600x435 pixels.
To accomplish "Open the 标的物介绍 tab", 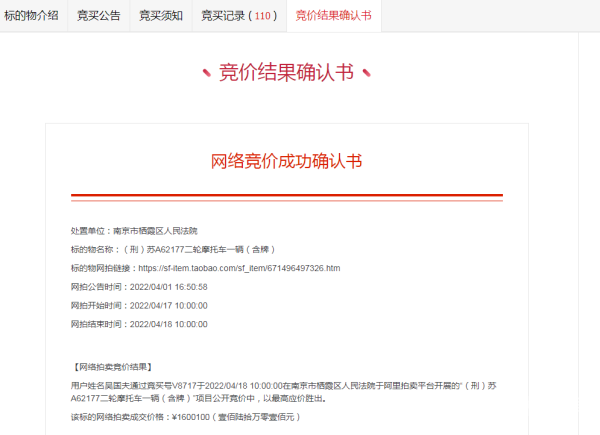I will coord(32,16).
